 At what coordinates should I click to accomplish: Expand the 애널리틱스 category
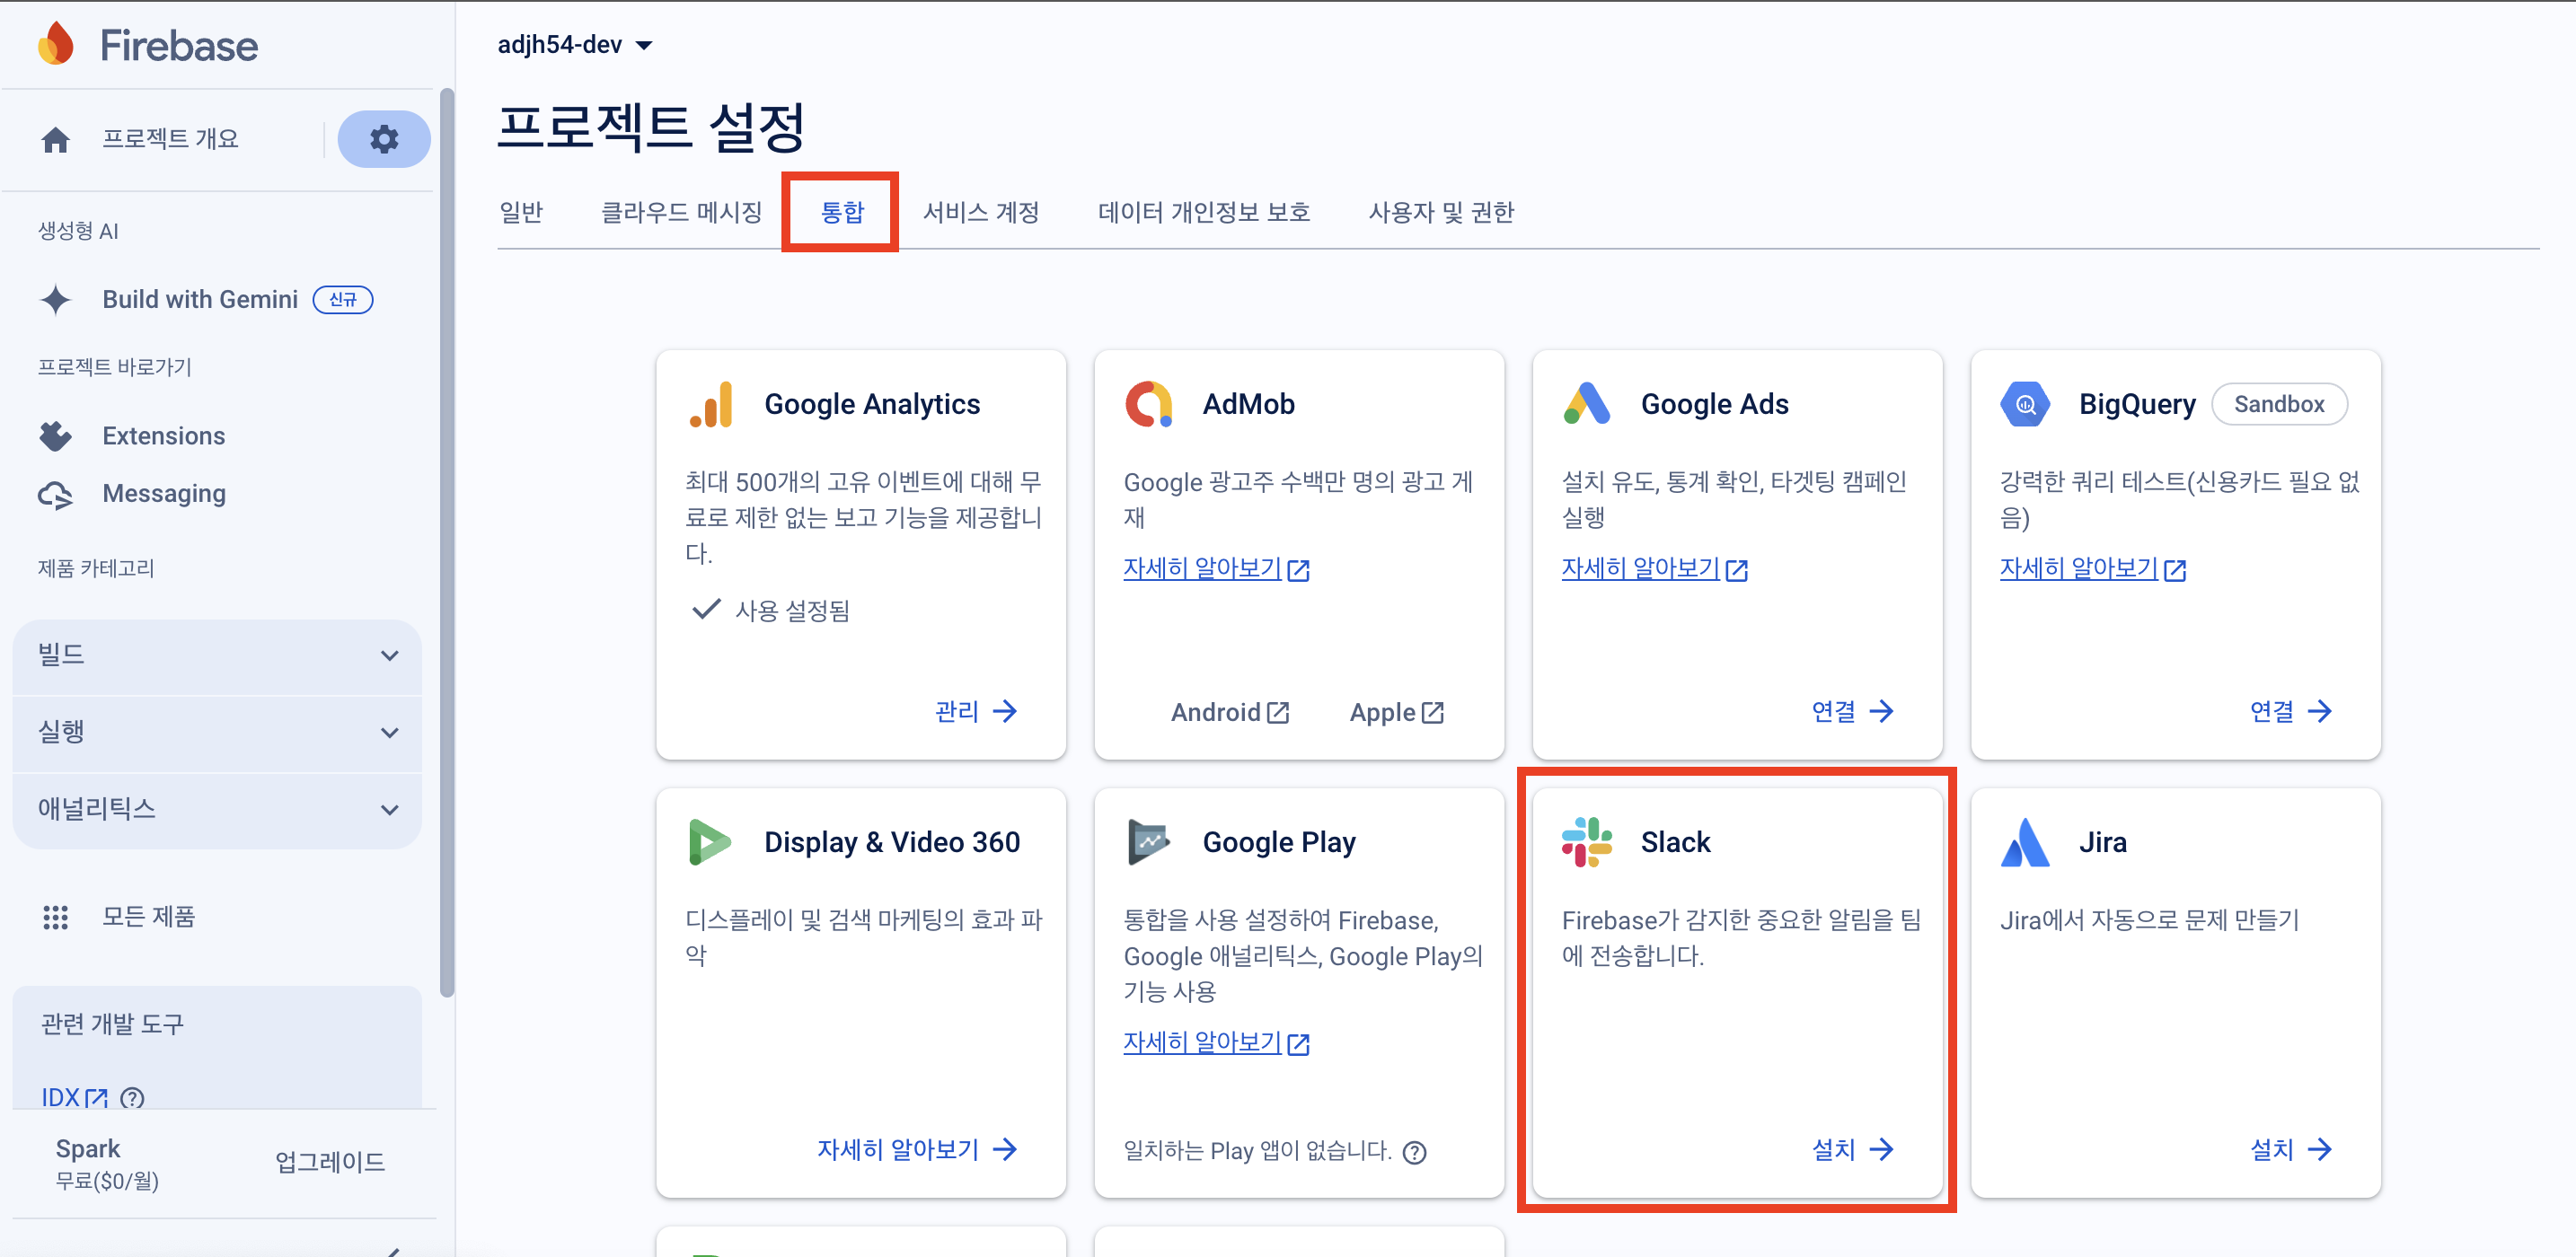pos(218,809)
